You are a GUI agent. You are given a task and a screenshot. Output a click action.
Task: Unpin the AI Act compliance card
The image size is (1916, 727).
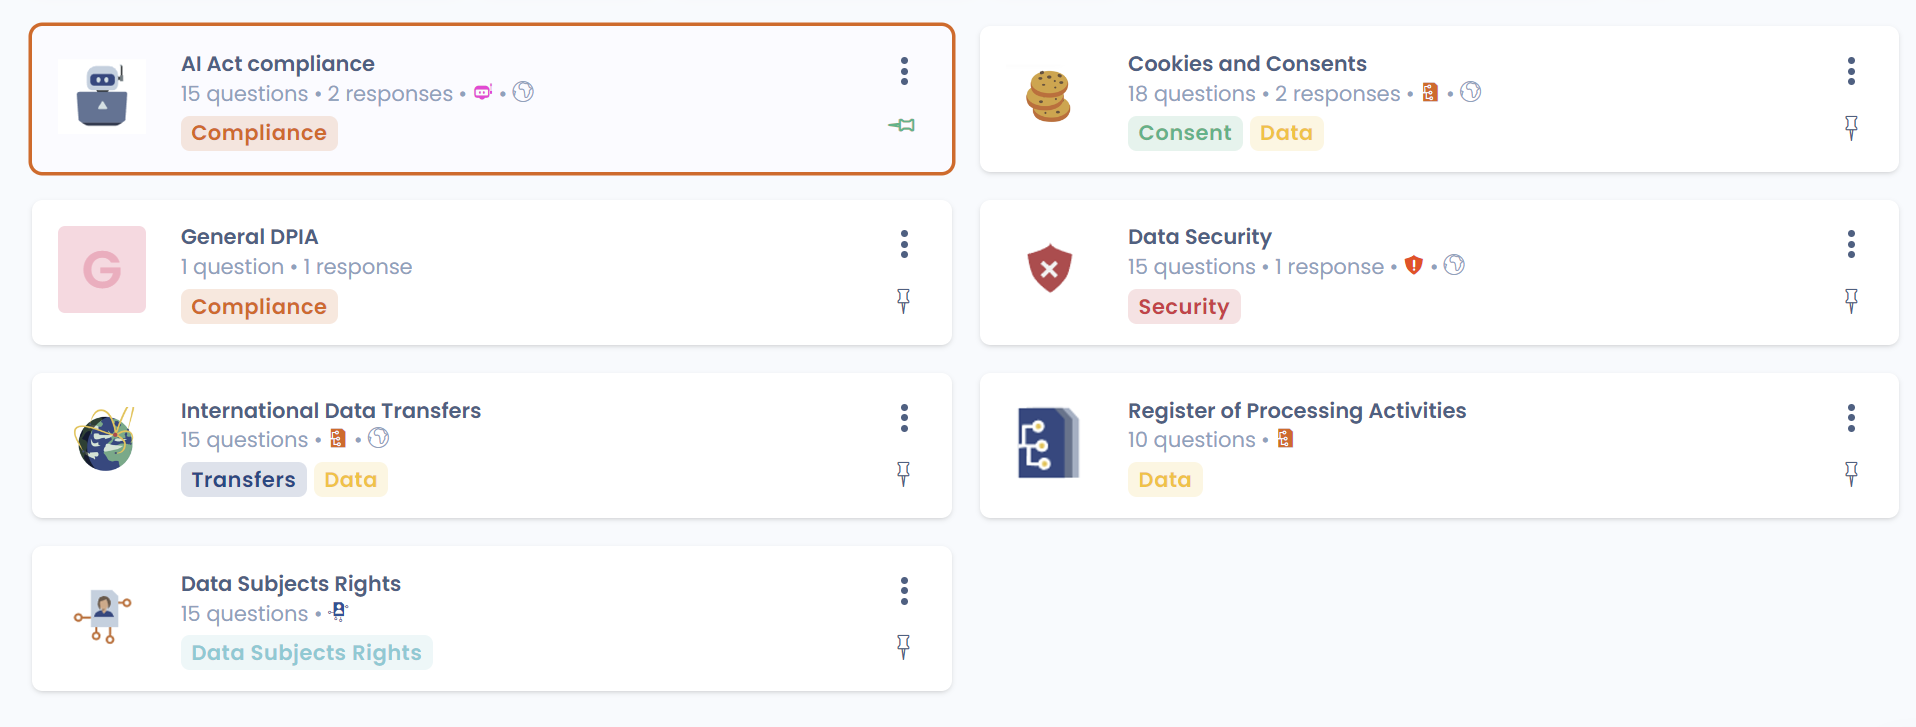[902, 126]
